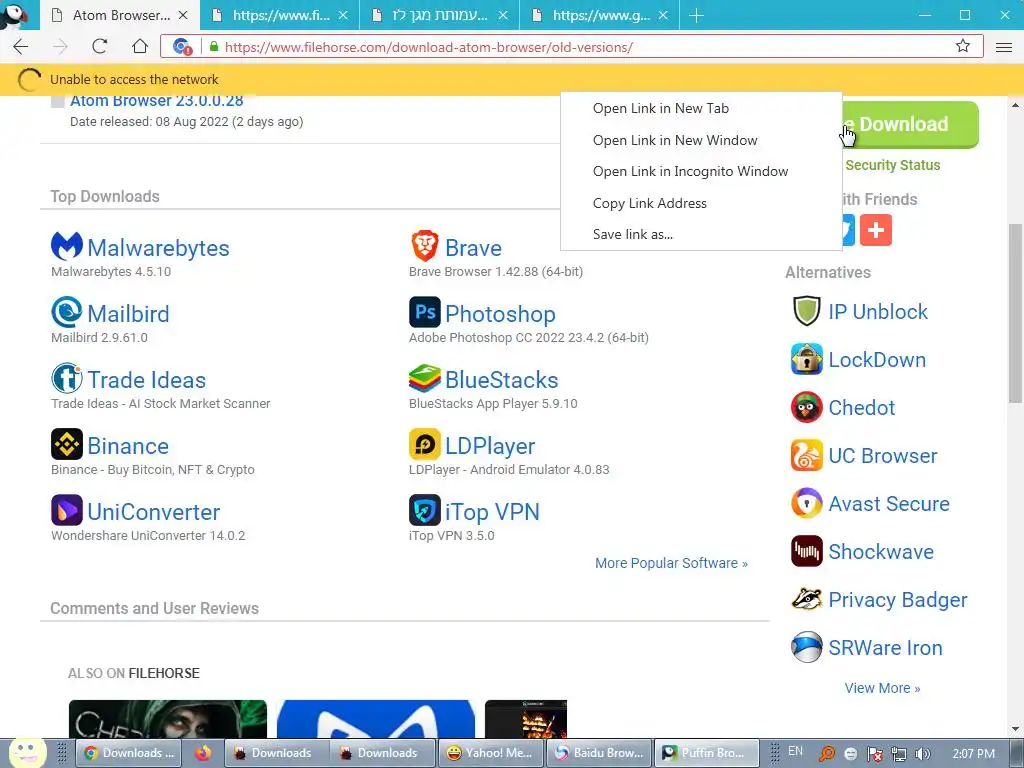Close the Atom Browser tab
This screenshot has height=768, width=1024.
(184, 15)
